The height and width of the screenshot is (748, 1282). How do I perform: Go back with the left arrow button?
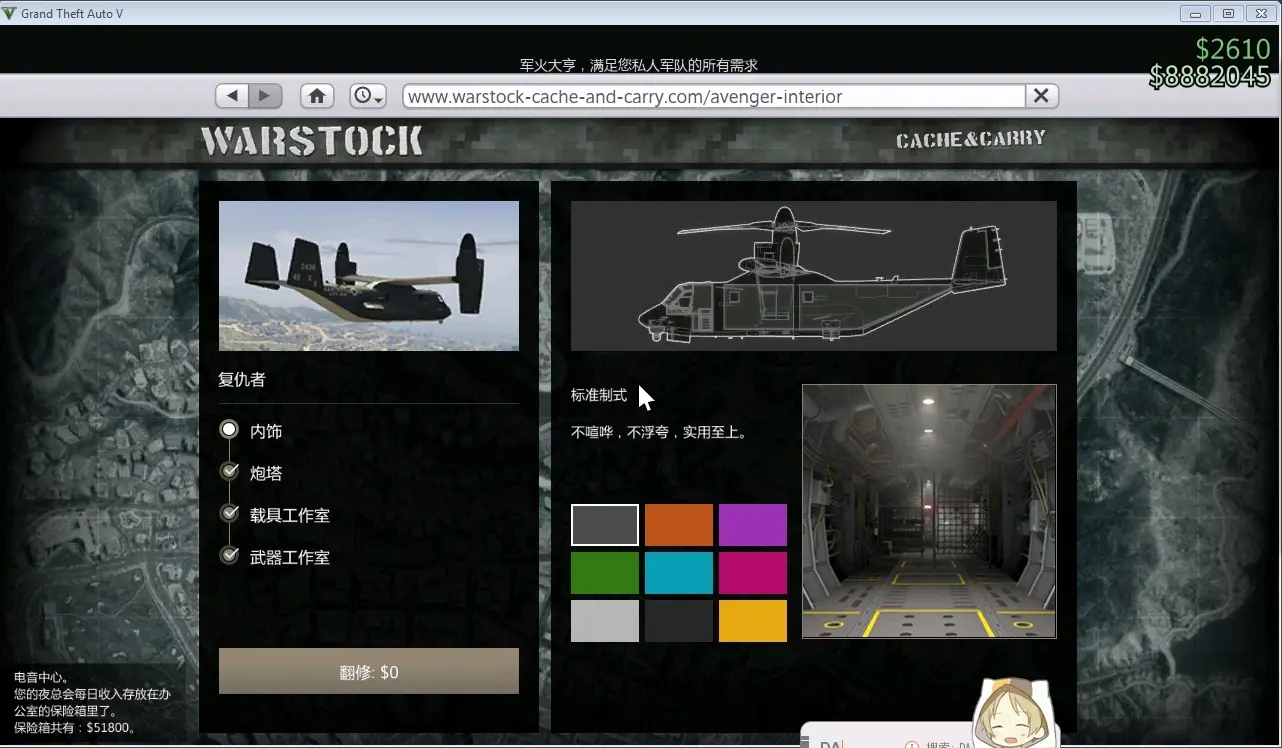[x=232, y=96]
